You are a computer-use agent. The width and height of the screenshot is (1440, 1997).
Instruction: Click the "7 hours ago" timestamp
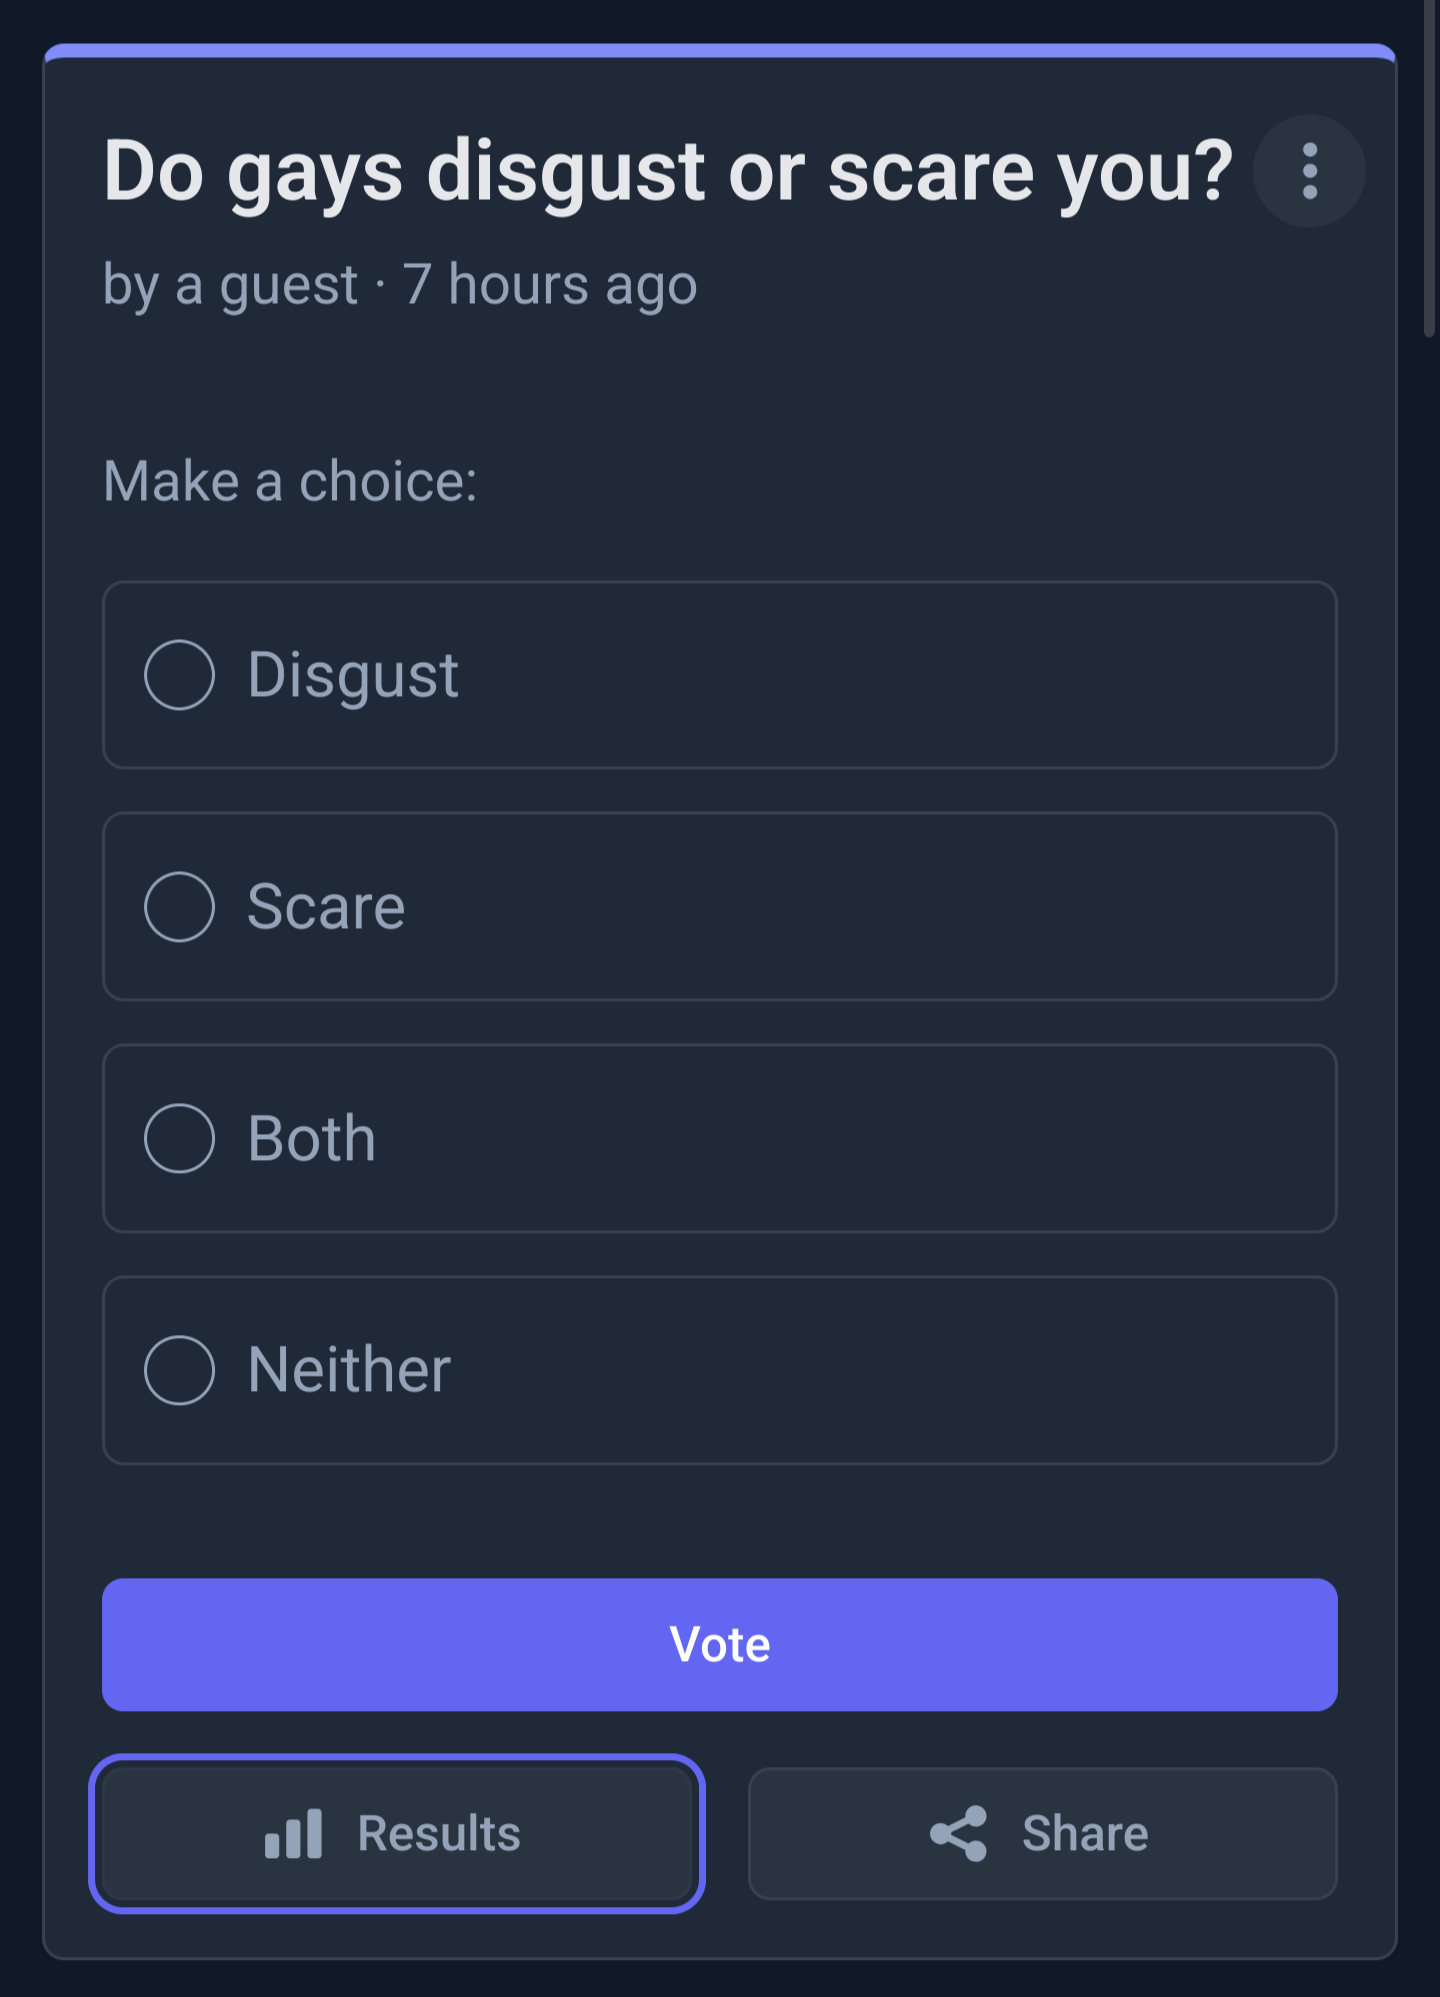point(550,285)
